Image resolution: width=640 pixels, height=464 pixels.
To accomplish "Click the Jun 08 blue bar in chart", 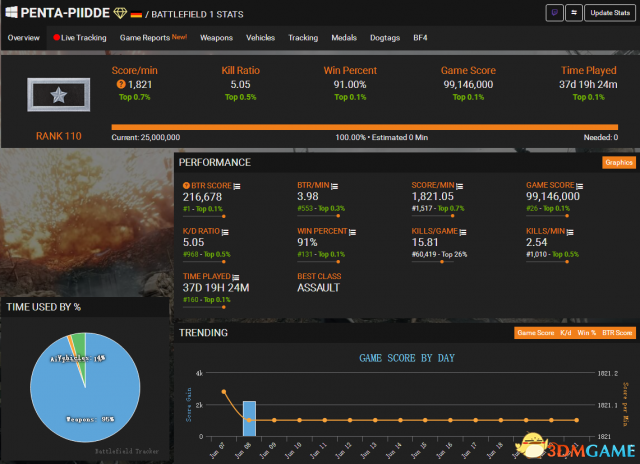I will click(249, 419).
